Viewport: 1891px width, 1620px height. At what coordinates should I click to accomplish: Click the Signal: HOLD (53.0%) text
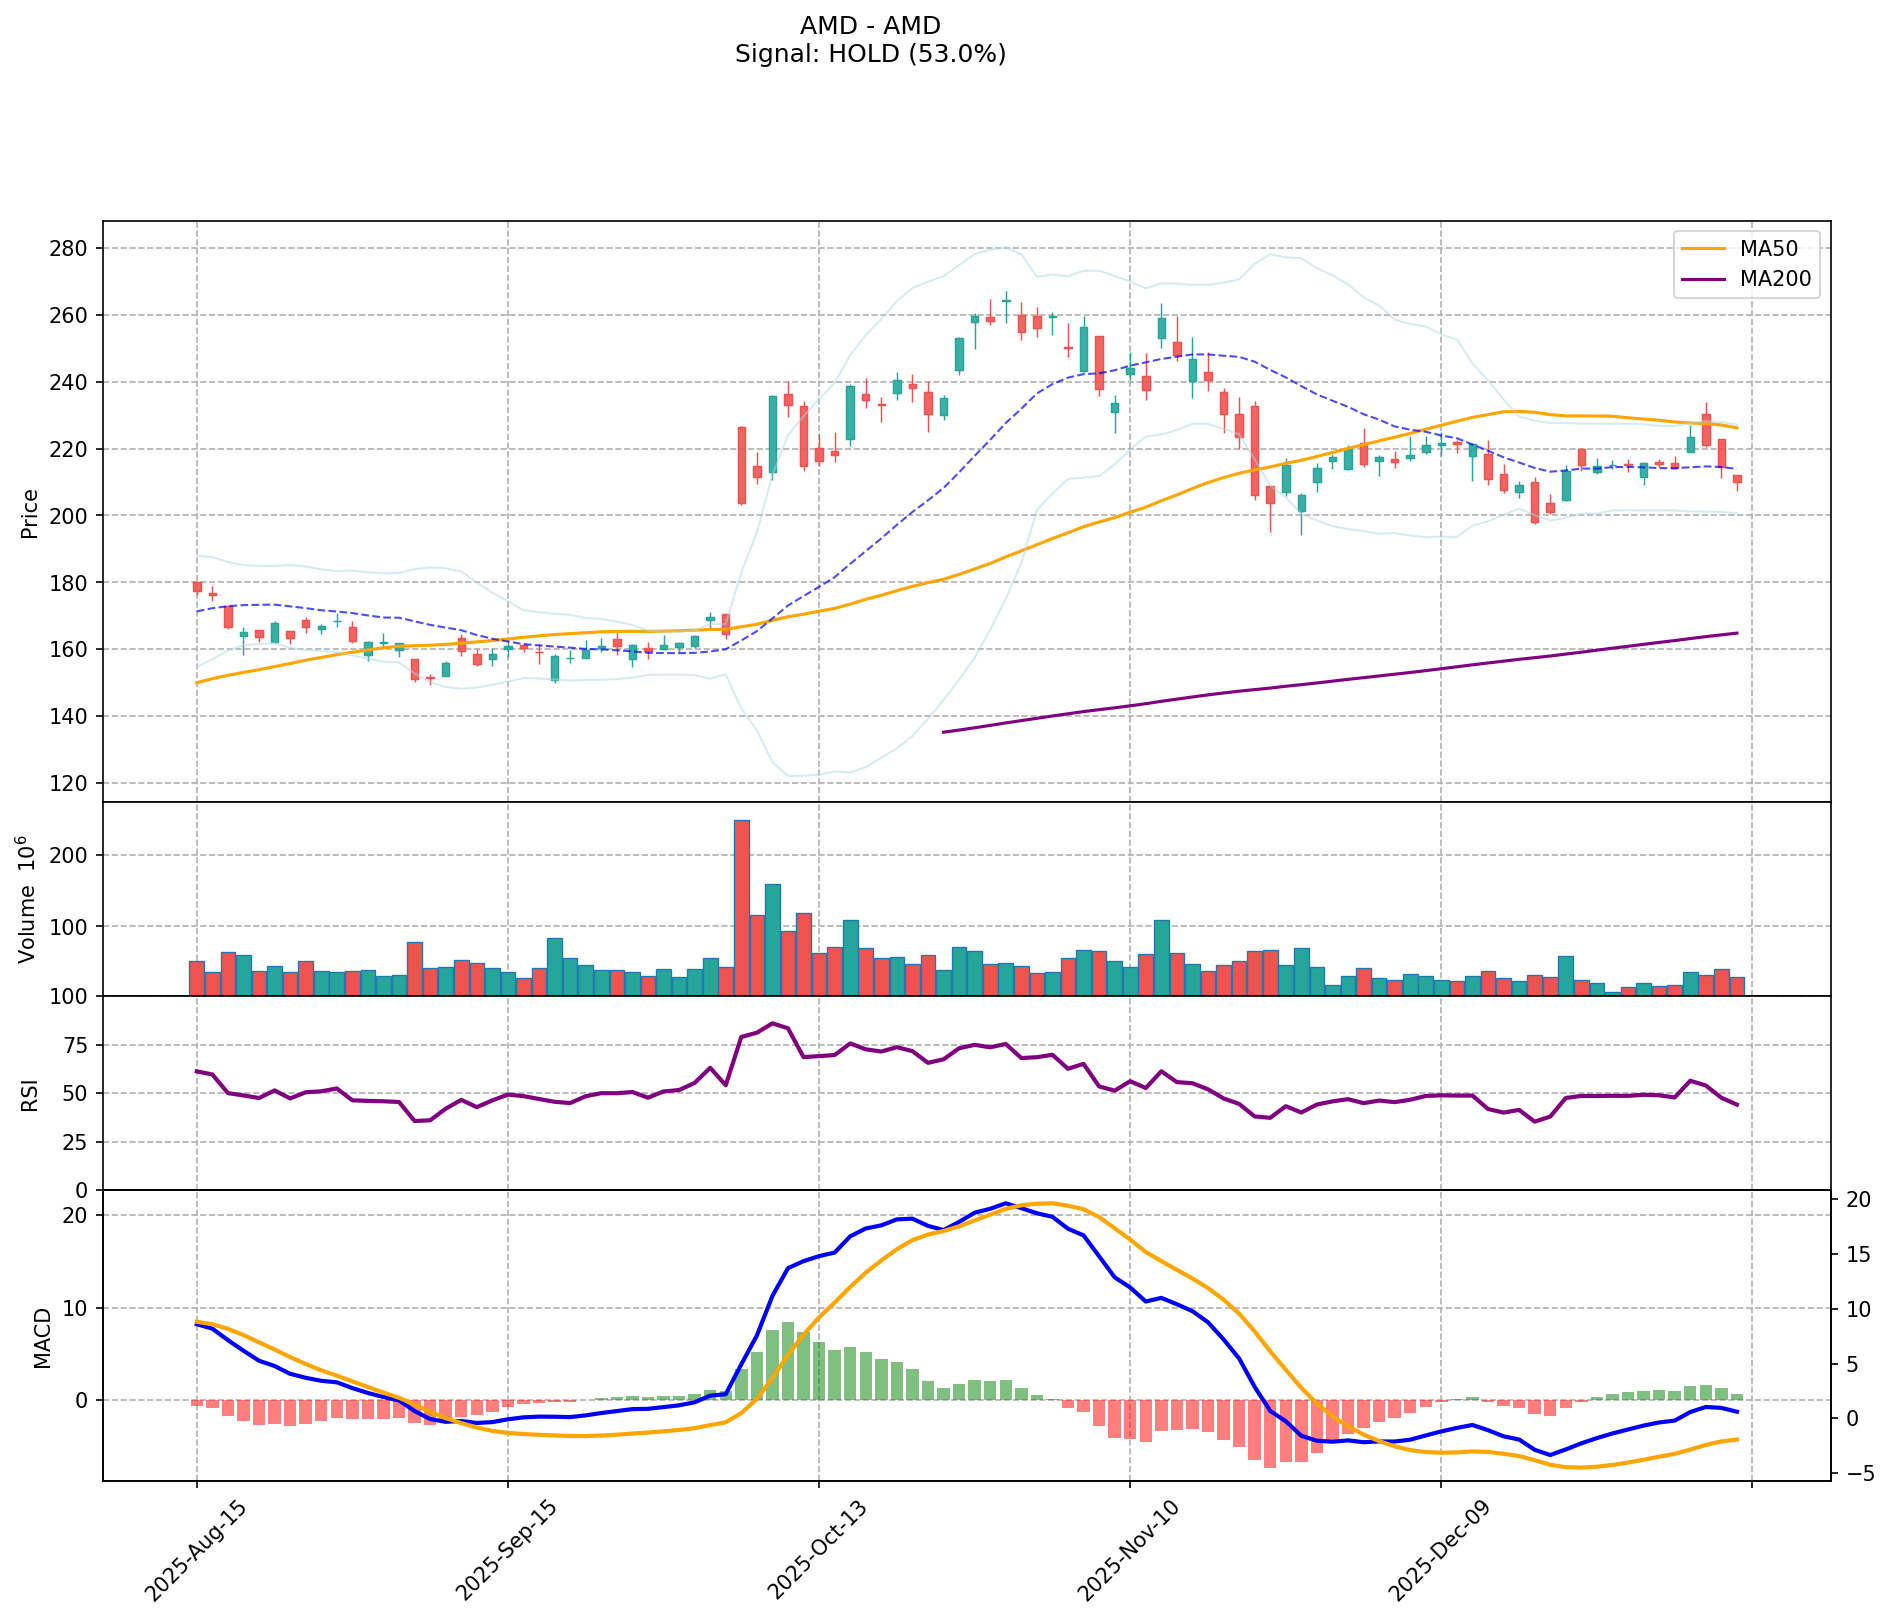coord(870,54)
